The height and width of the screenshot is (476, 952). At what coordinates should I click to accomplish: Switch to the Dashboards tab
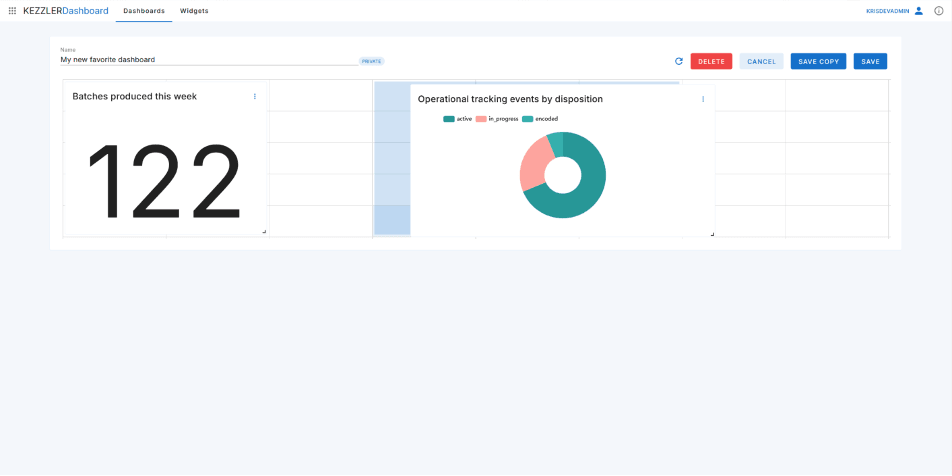[144, 11]
